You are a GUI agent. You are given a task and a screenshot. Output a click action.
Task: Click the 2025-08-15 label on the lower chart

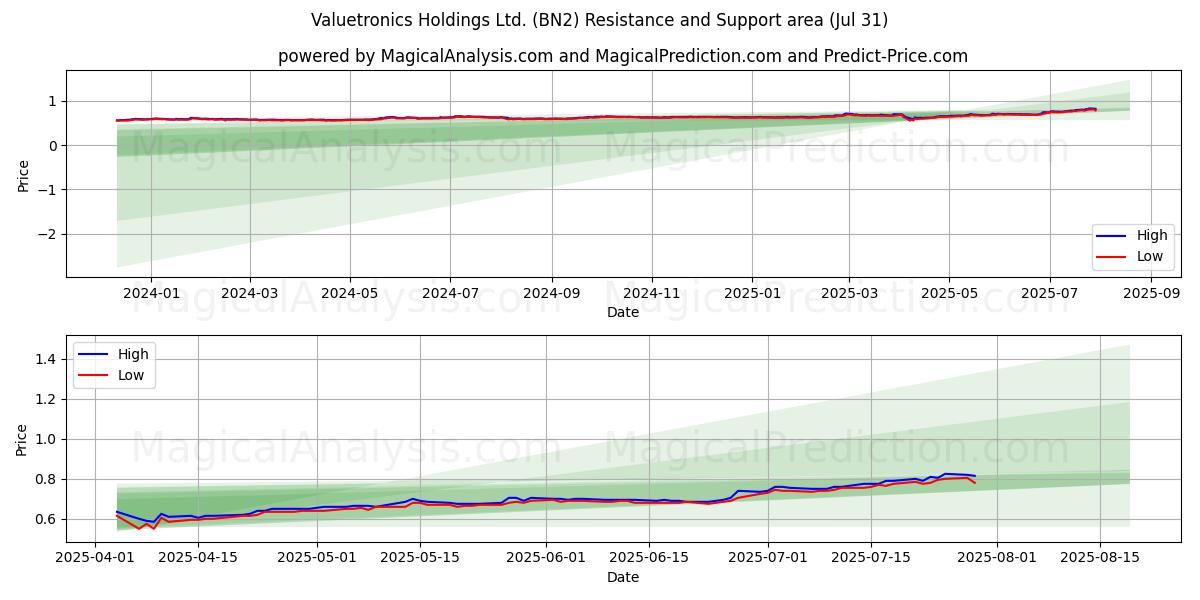1099,560
